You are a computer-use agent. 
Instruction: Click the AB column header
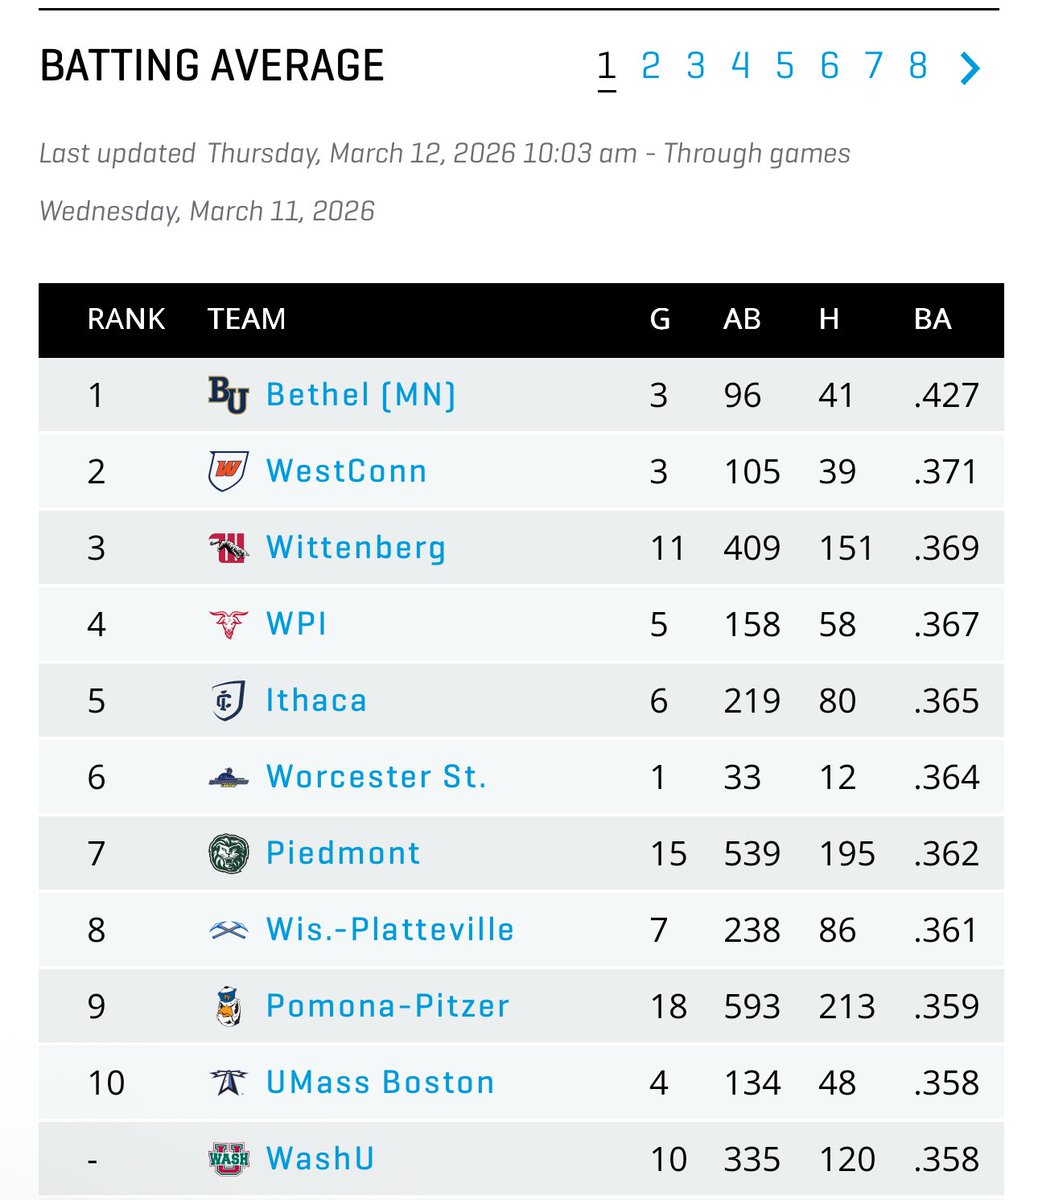click(742, 319)
